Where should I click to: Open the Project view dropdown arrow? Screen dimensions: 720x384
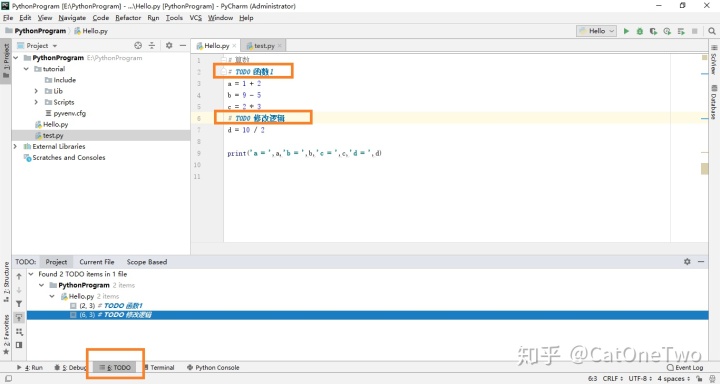pos(55,46)
